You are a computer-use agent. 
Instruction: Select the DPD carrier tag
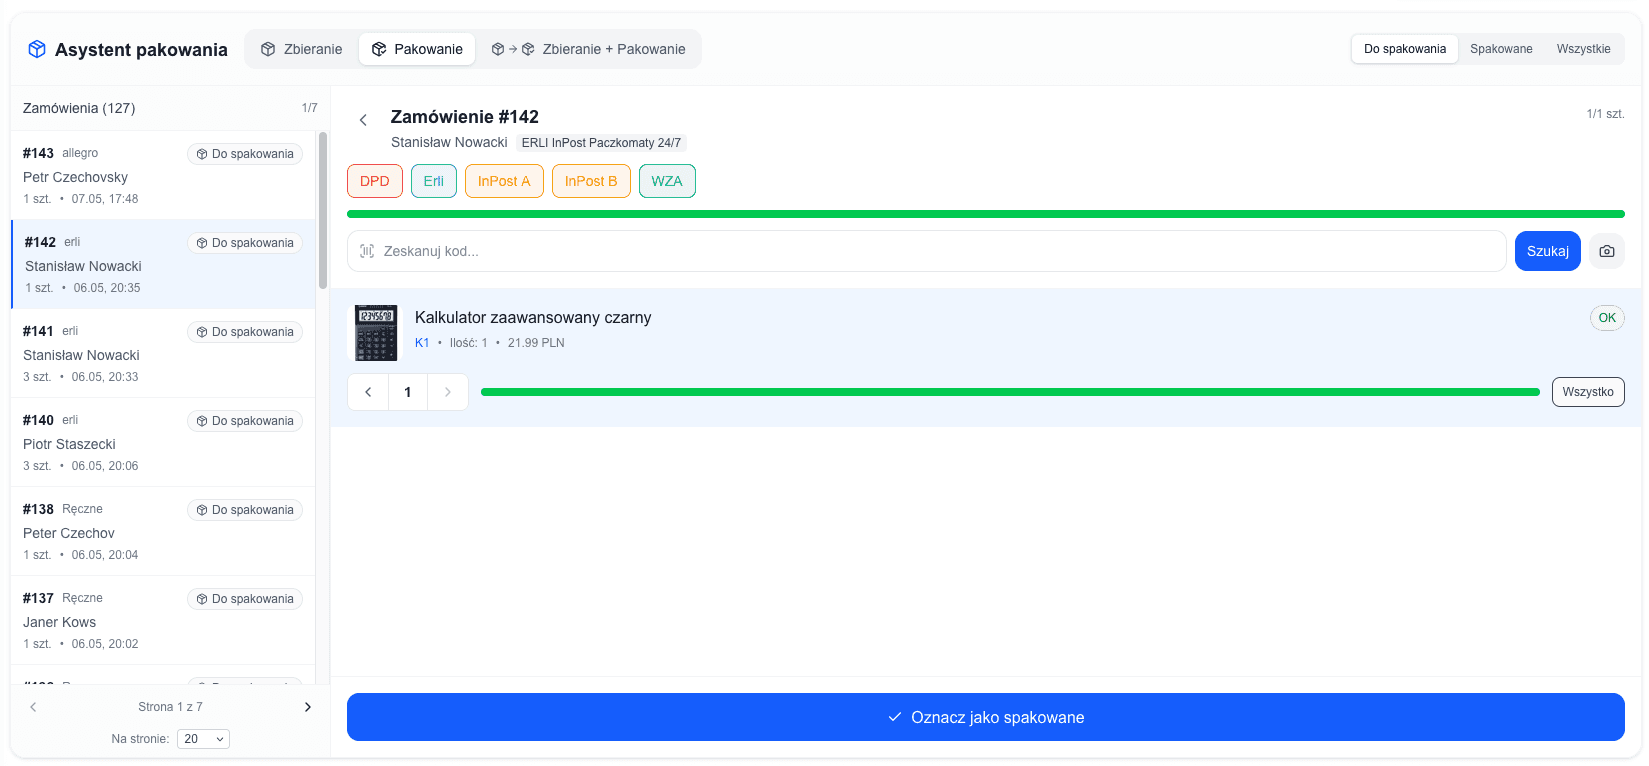tap(375, 181)
